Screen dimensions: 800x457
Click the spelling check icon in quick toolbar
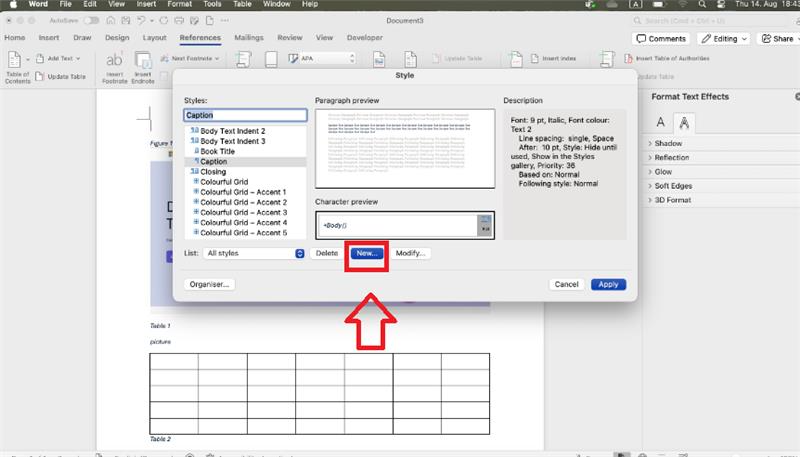click(x=194, y=20)
